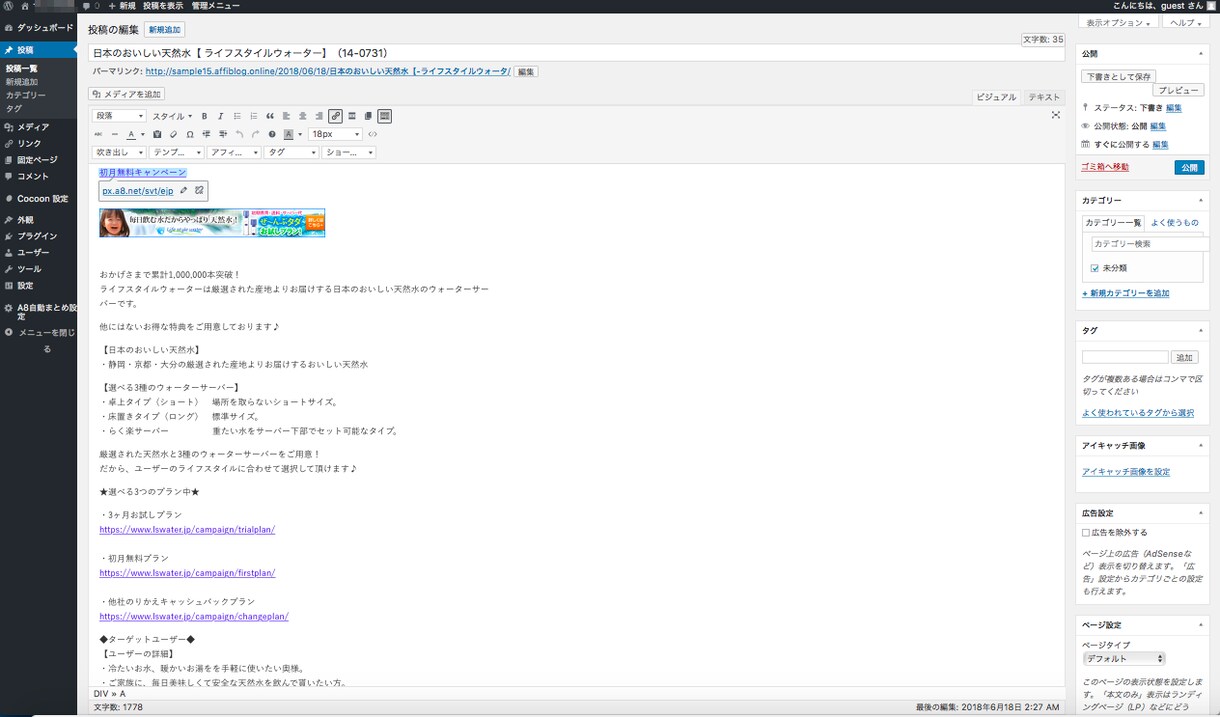The width and height of the screenshot is (1220, 717).
Task: Click the ゴミ箱へ移動 link
Action: point(1105,167)
